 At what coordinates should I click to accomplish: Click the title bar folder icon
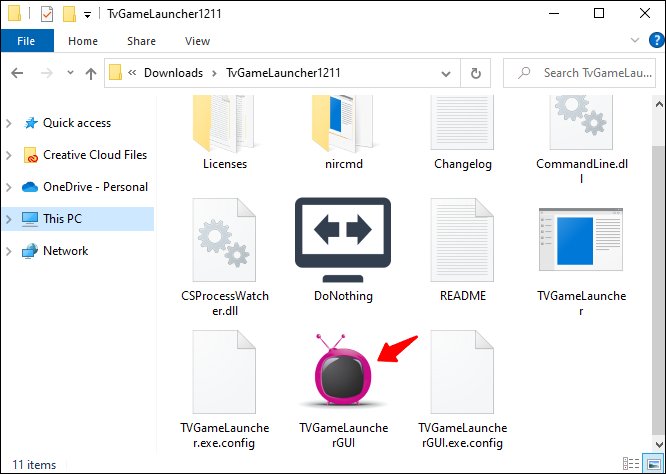click(14, 14)
